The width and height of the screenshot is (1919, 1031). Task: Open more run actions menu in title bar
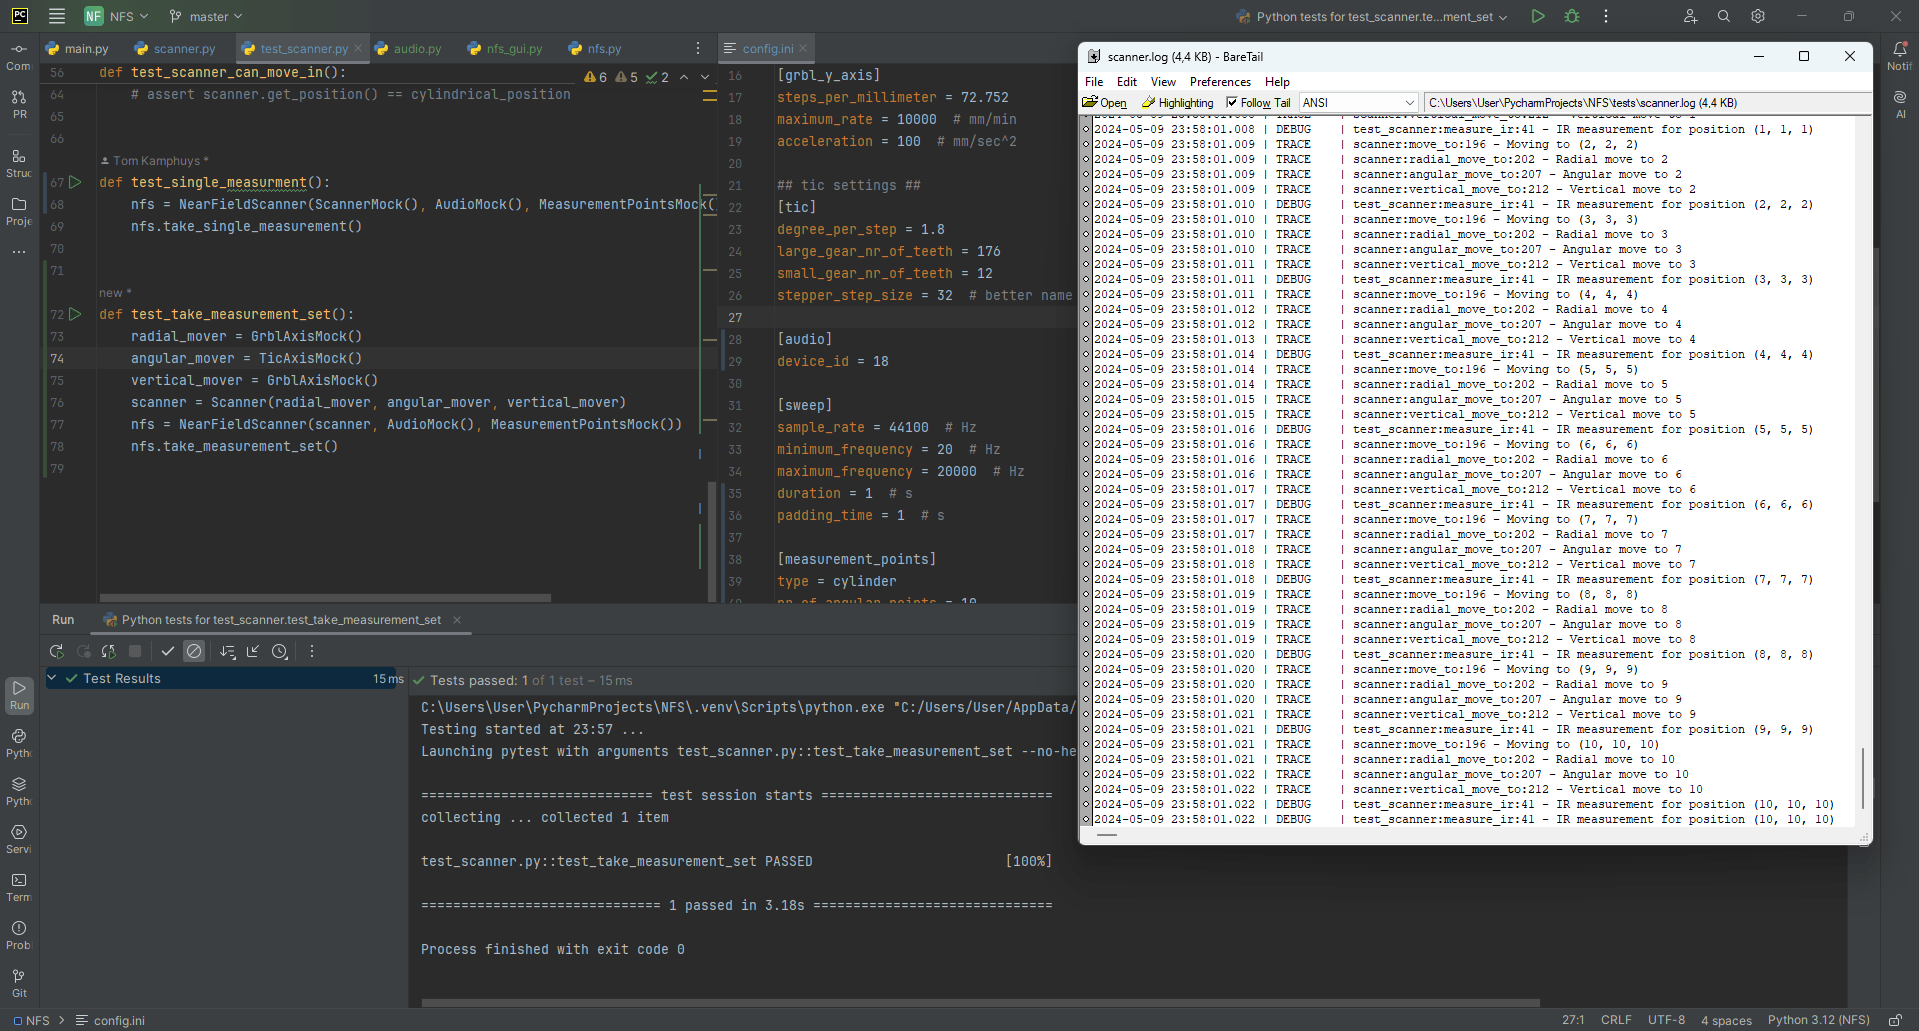(x=1606, y=16)
